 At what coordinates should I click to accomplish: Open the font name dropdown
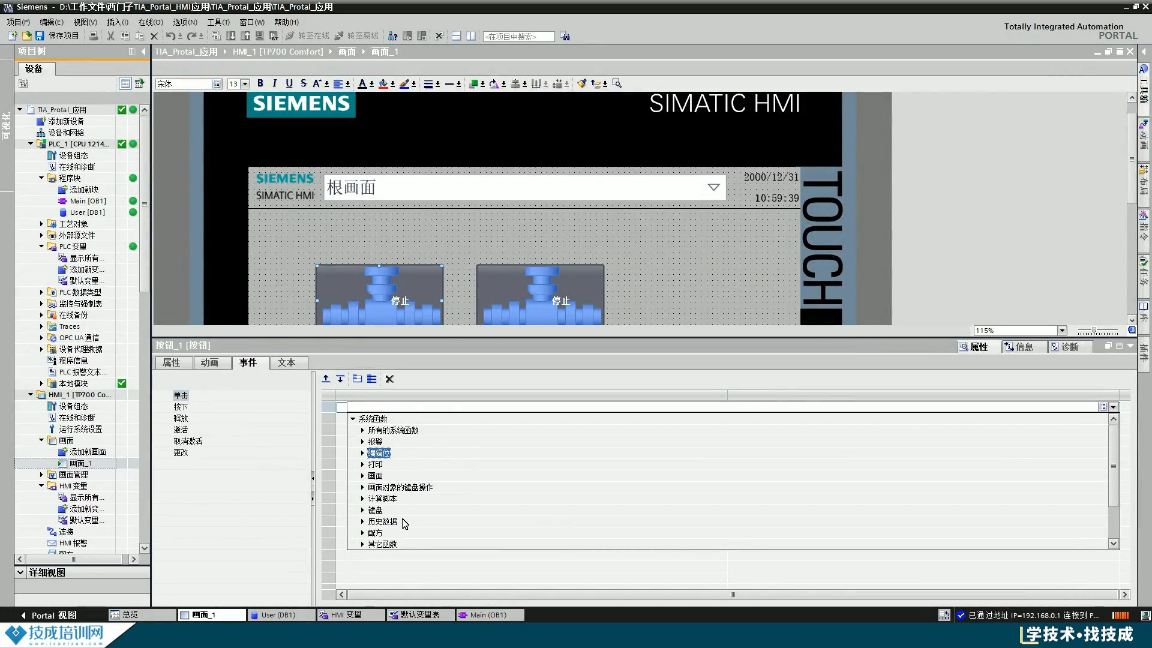point(217,84)
